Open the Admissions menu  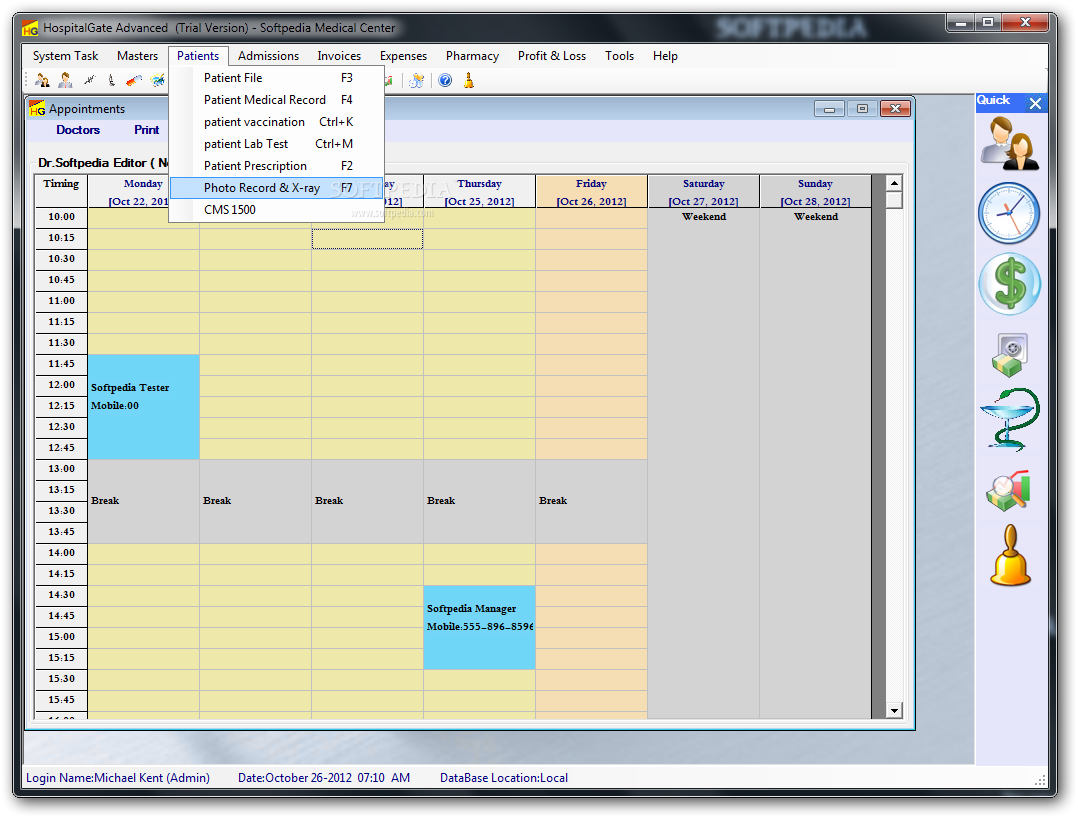268,56
